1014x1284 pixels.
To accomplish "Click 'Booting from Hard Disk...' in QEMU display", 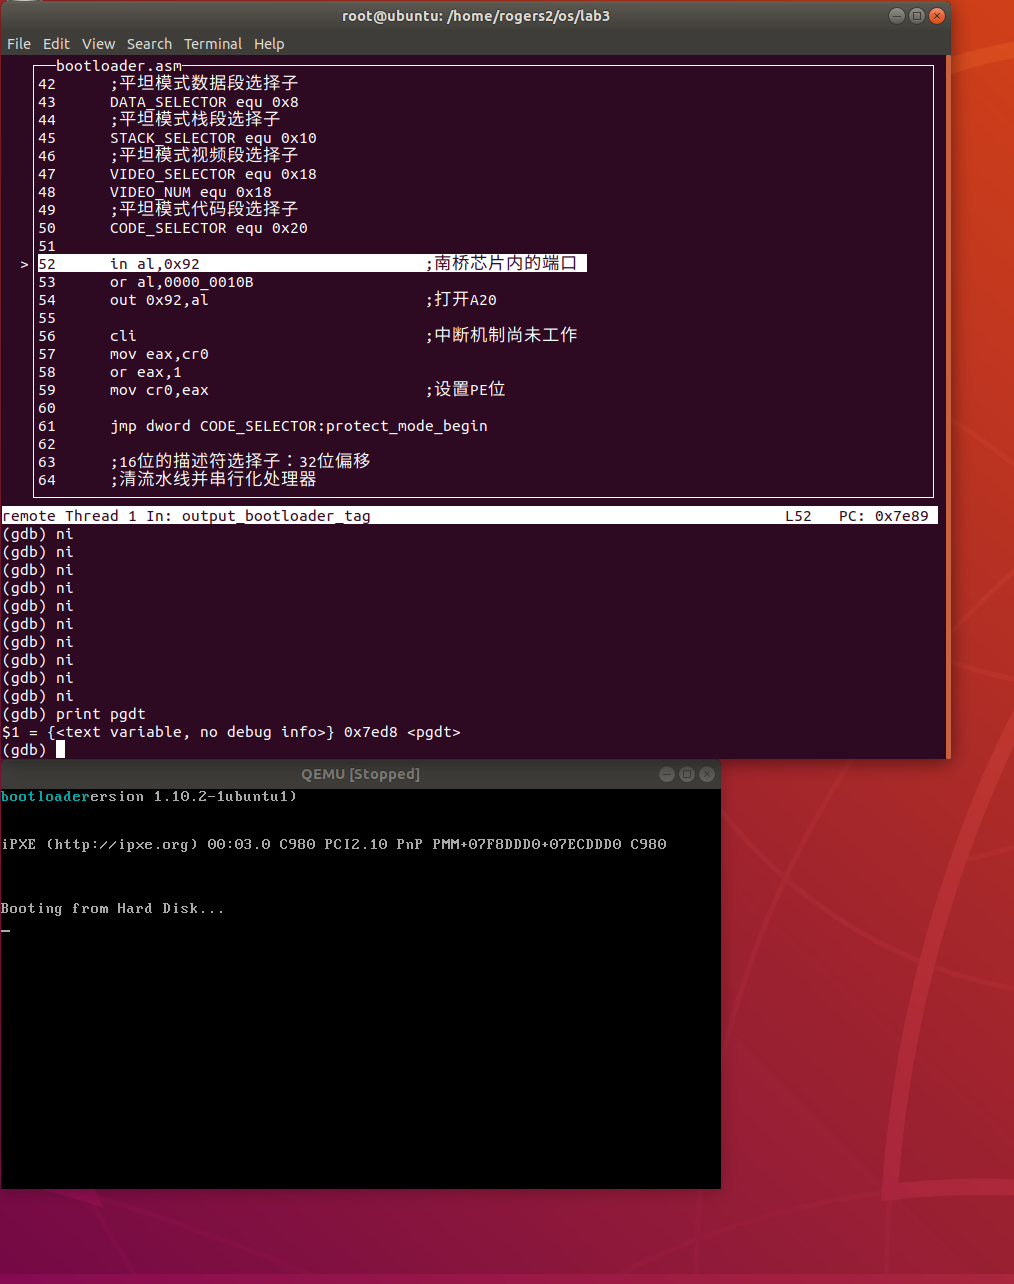I will [x=112, y=909].
